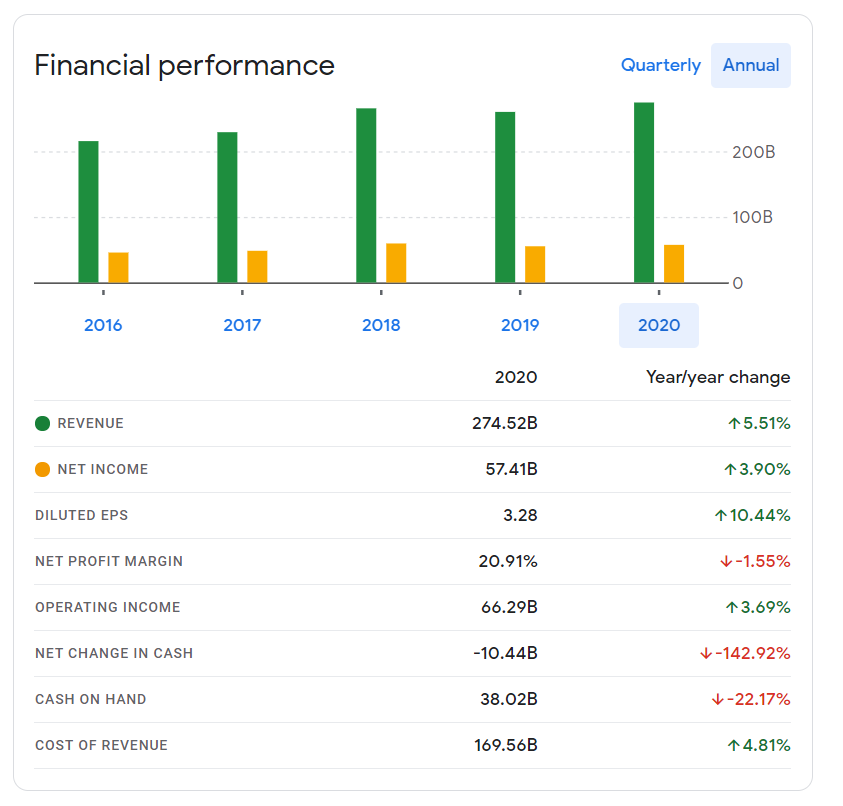This screenshot has height=806, width=843.
Task: Click the Financial performance heading
Action: point(184,66)
